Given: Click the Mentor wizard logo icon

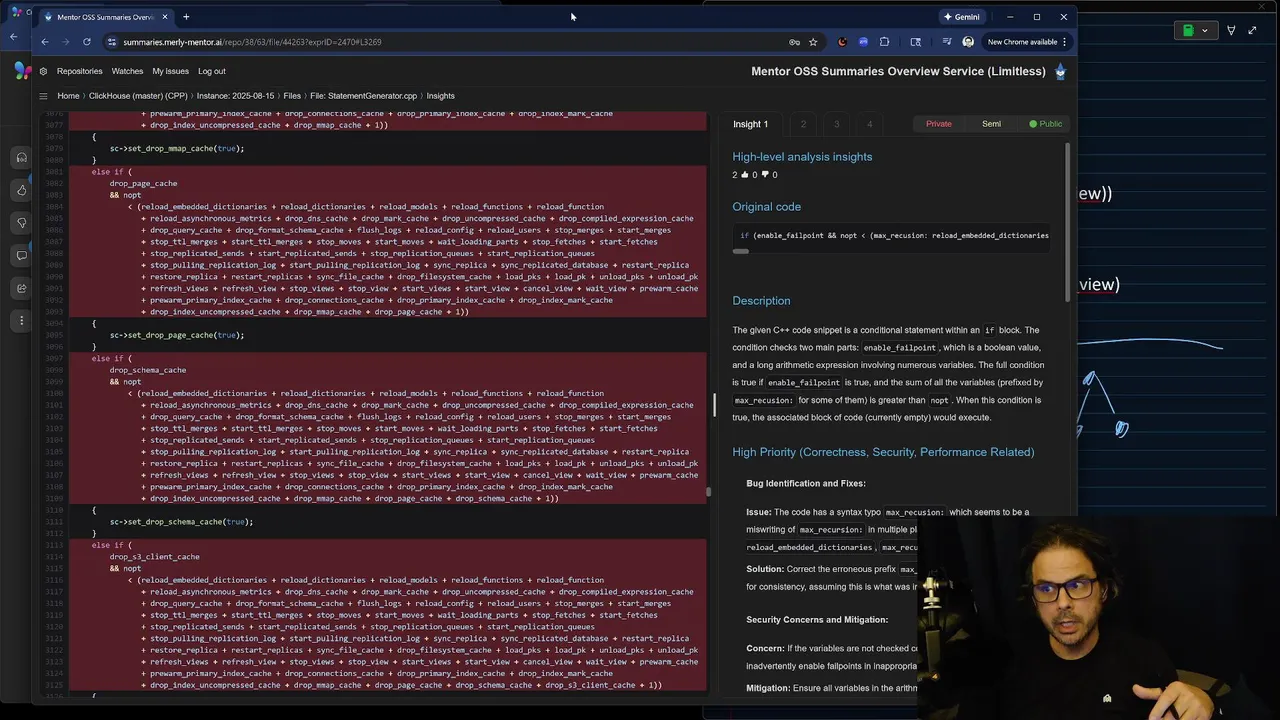Looking at the screenshot, I should coord(1060,71).
